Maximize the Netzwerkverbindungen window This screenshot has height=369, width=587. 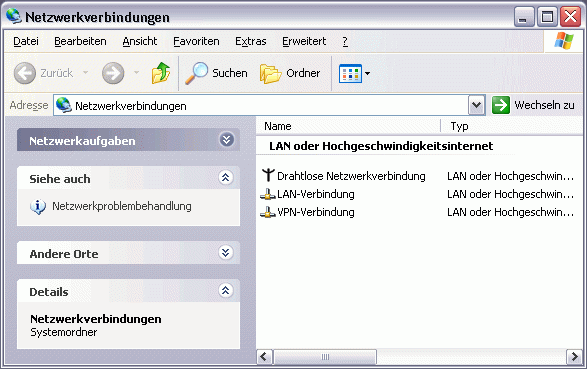coord(547,17)
